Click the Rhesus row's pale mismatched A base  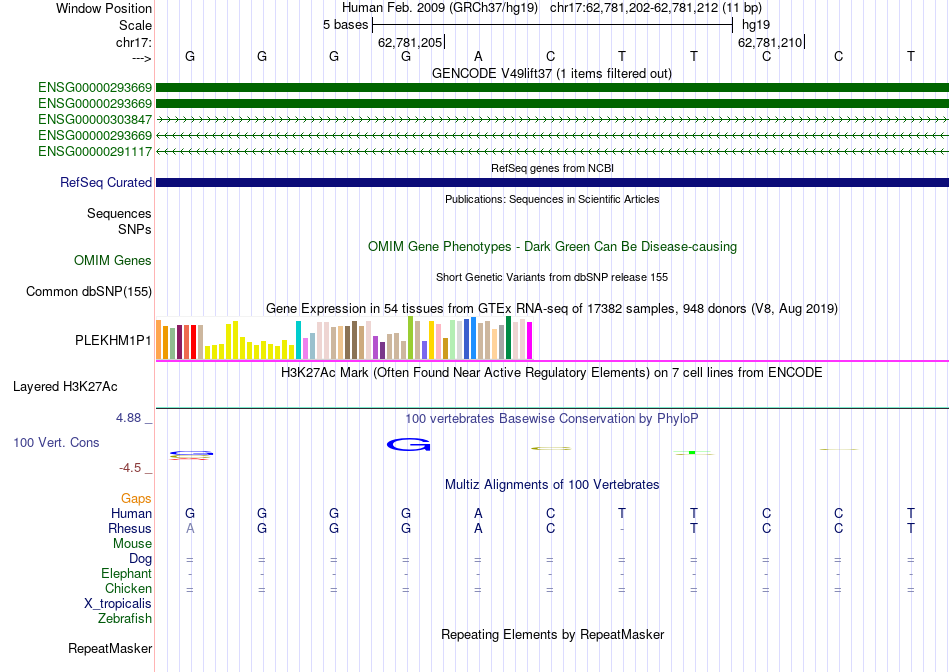[x=190, y=528]
